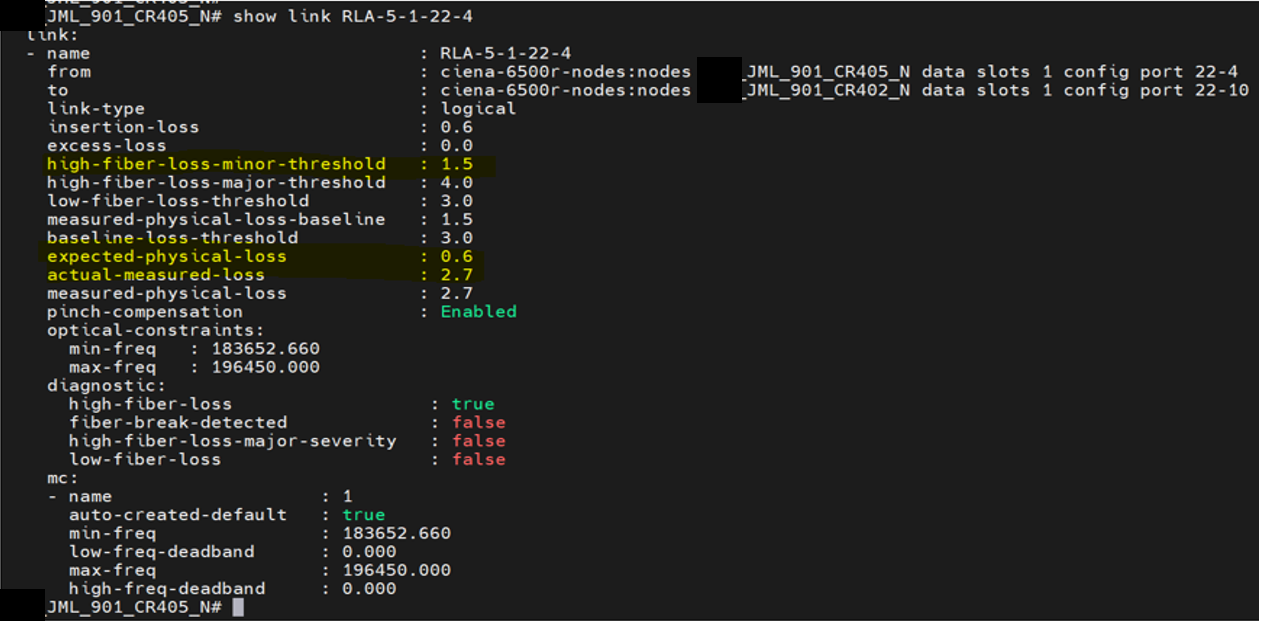The image size is (1261, 621).
Task: Select the expected-physical-loss value 0.6
Action: [457, 256]
